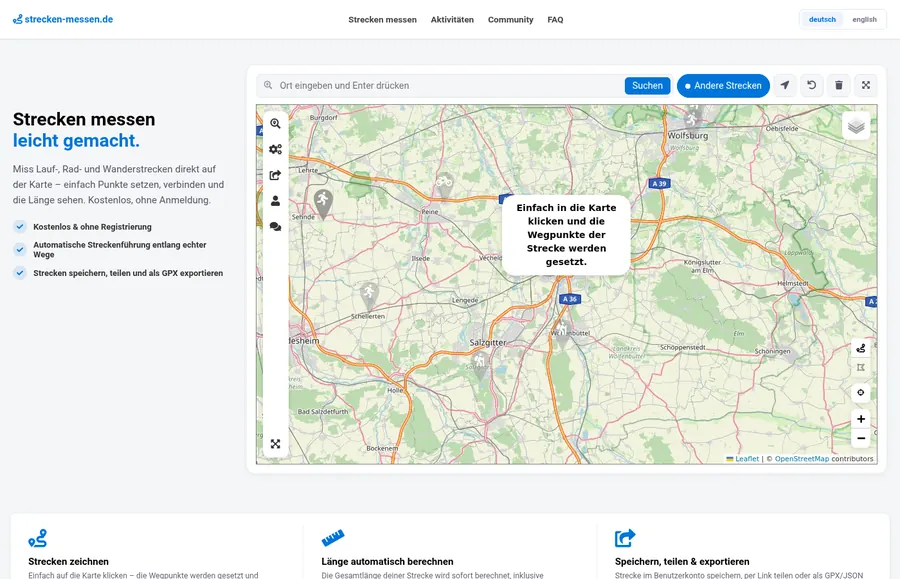This screenshot has height=579, width=900.
Task: Expand map with the top-right fullscreen icon
Action: click(866, 86)
